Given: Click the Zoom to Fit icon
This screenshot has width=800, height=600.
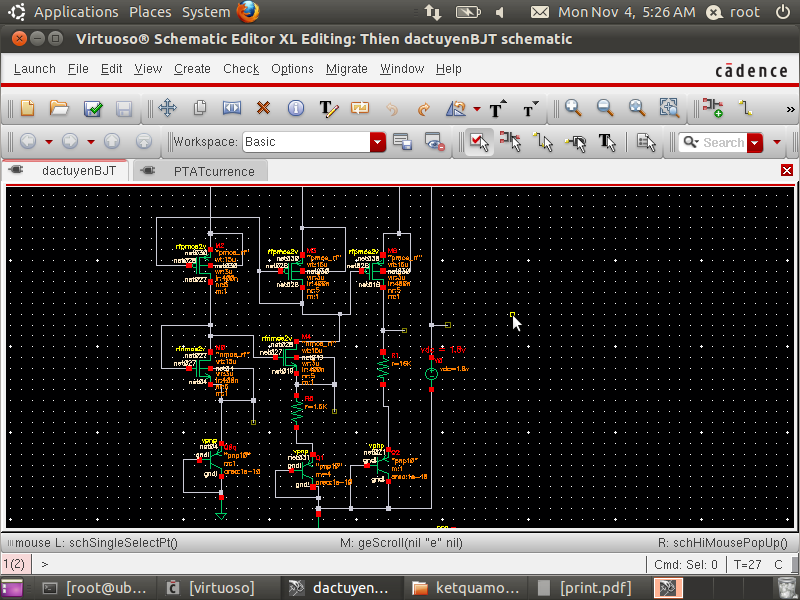Looking at the screenshot, I should (637, 108).
